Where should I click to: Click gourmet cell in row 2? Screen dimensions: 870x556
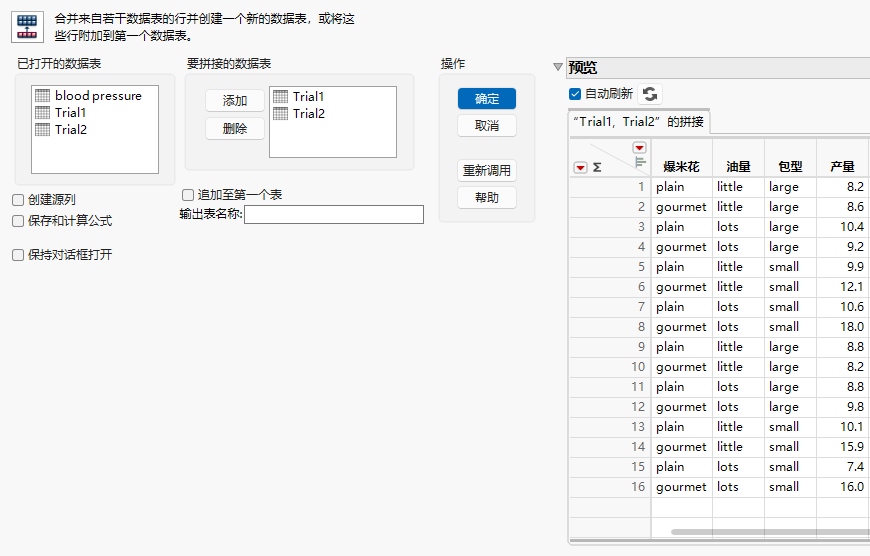click(681, 207)
